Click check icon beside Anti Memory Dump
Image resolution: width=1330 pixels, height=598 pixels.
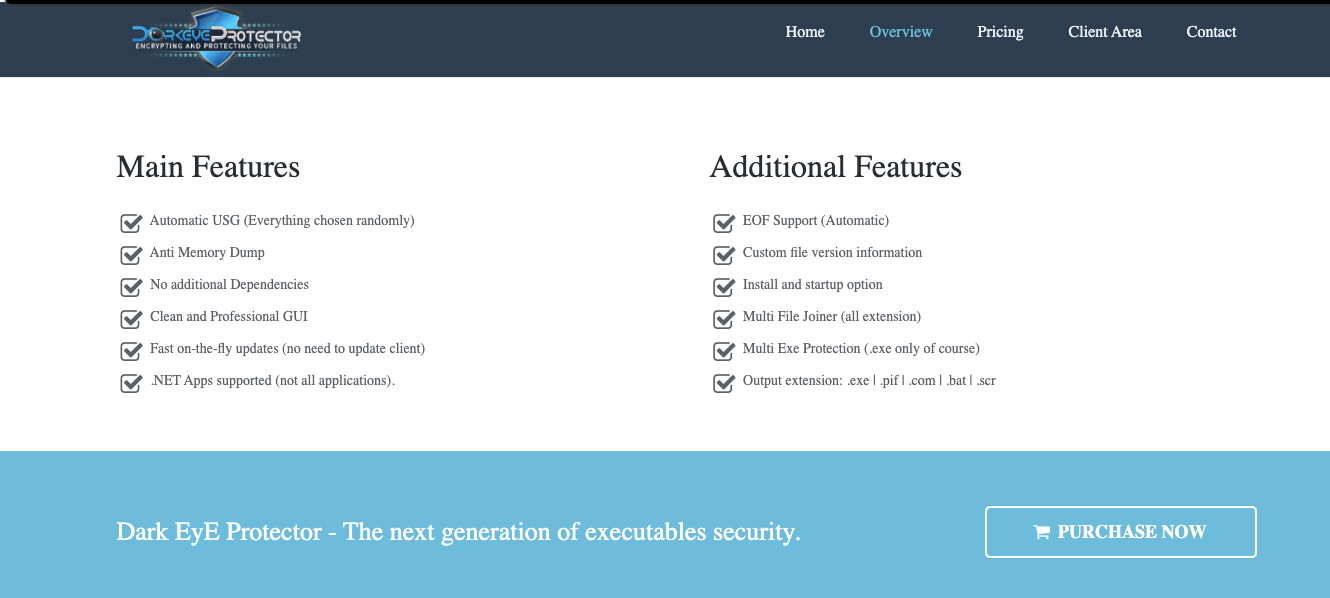(131, 254)
